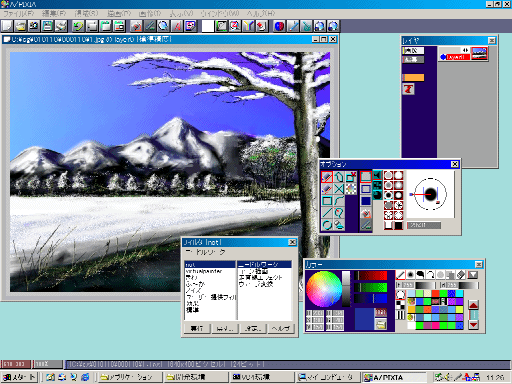Select the rectangle shape tool in Options panel
The image size is (512, 384).
(x=327, y=201)
